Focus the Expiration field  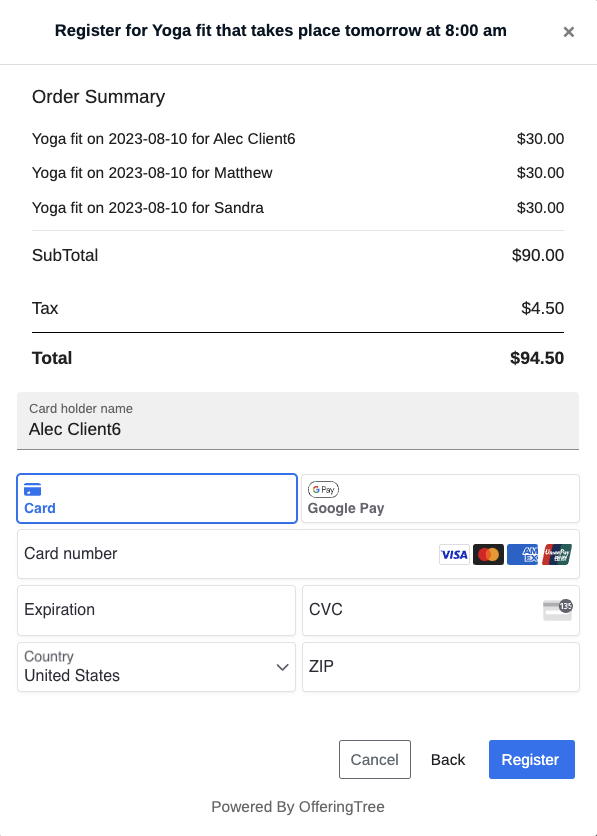(156, 610)
